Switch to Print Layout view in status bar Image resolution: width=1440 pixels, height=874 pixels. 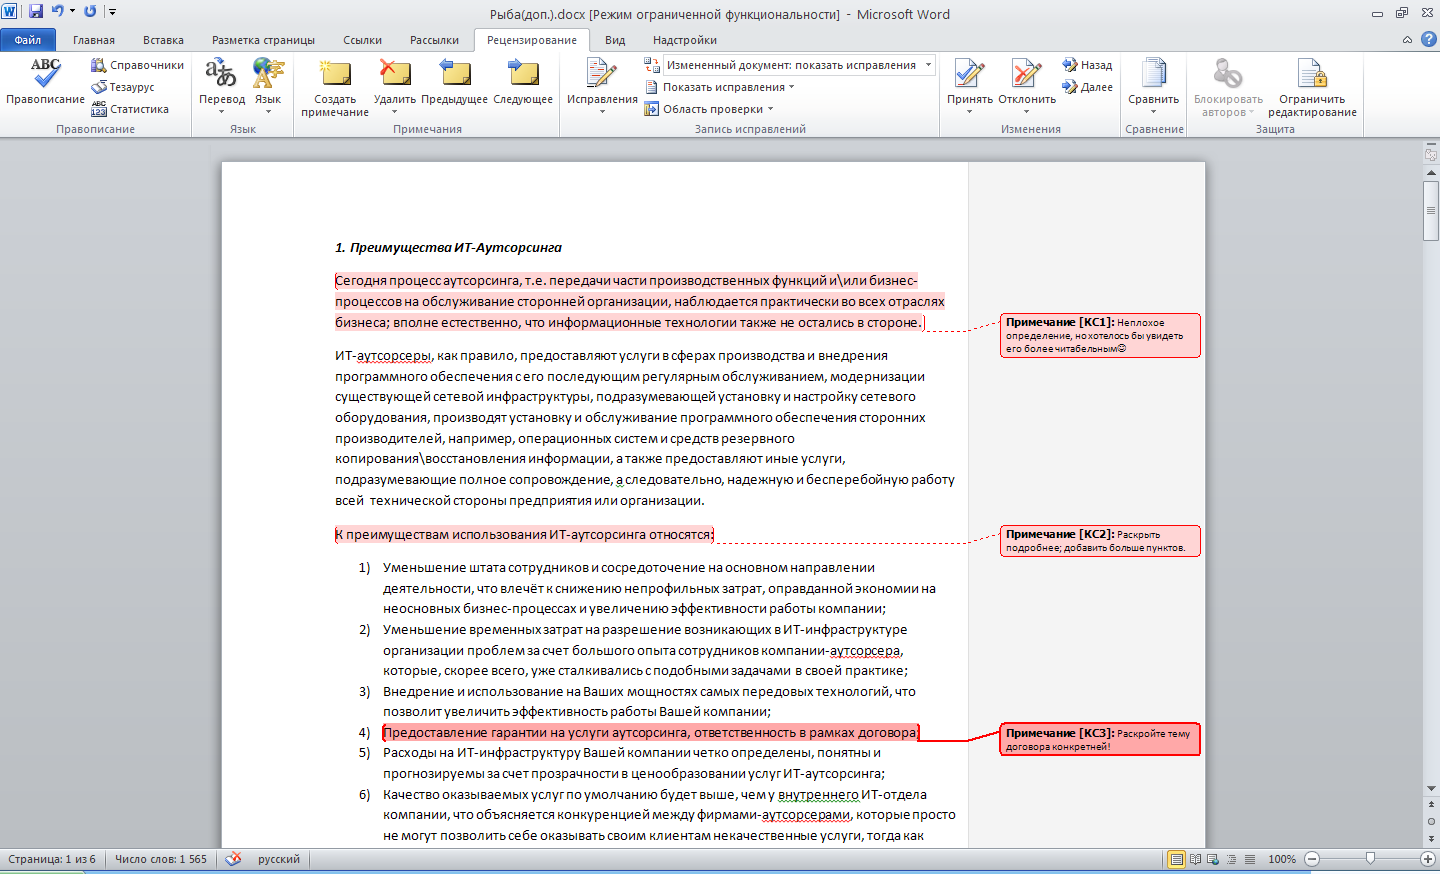(x=1177, y=859)
